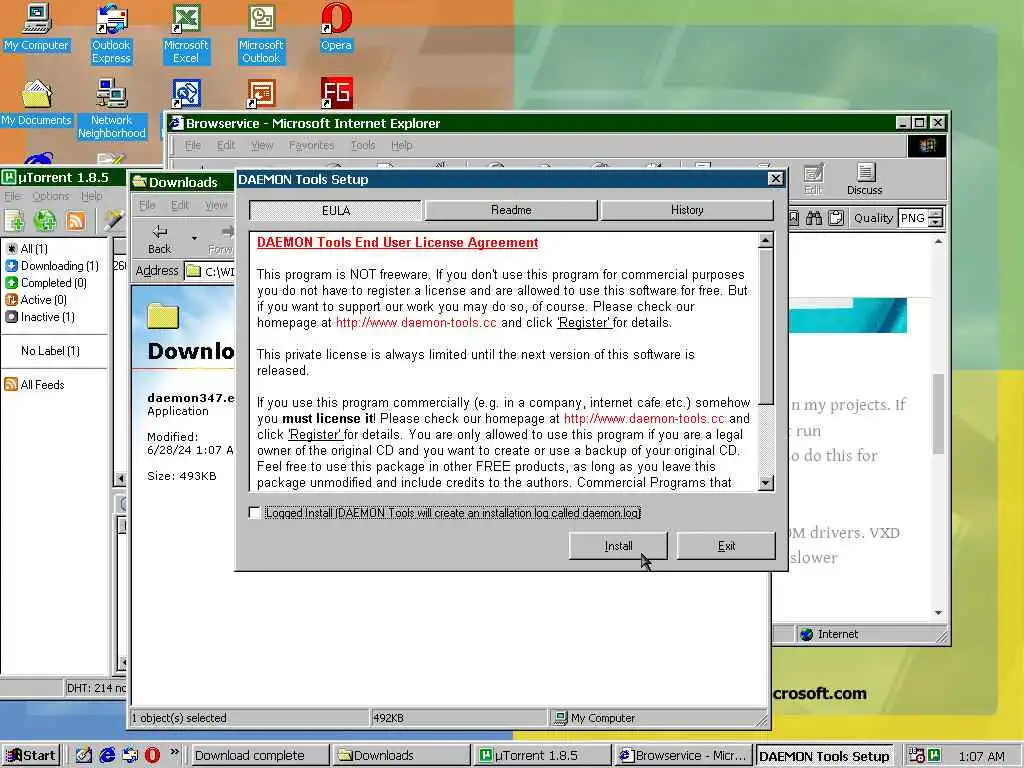Open My Computer desktop icon
The width and height of the screenshot is (1024, 768).
coord(37,27)
